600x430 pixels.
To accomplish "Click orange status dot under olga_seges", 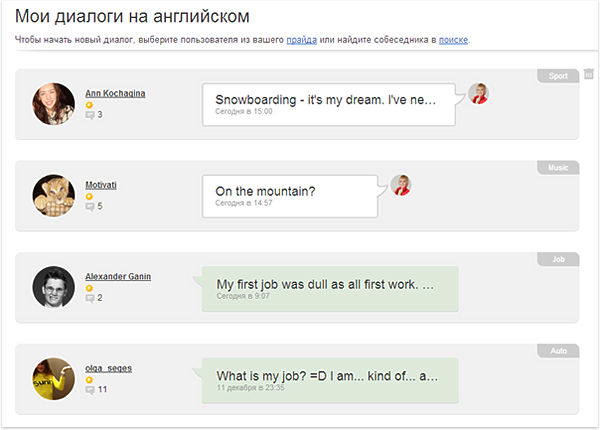I will [x=89, y=380].
